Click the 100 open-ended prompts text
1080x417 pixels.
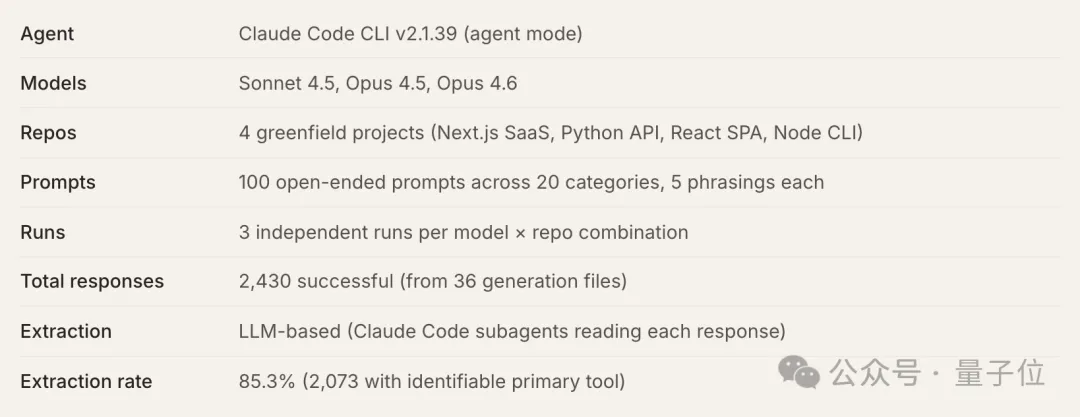click(531, 182)
